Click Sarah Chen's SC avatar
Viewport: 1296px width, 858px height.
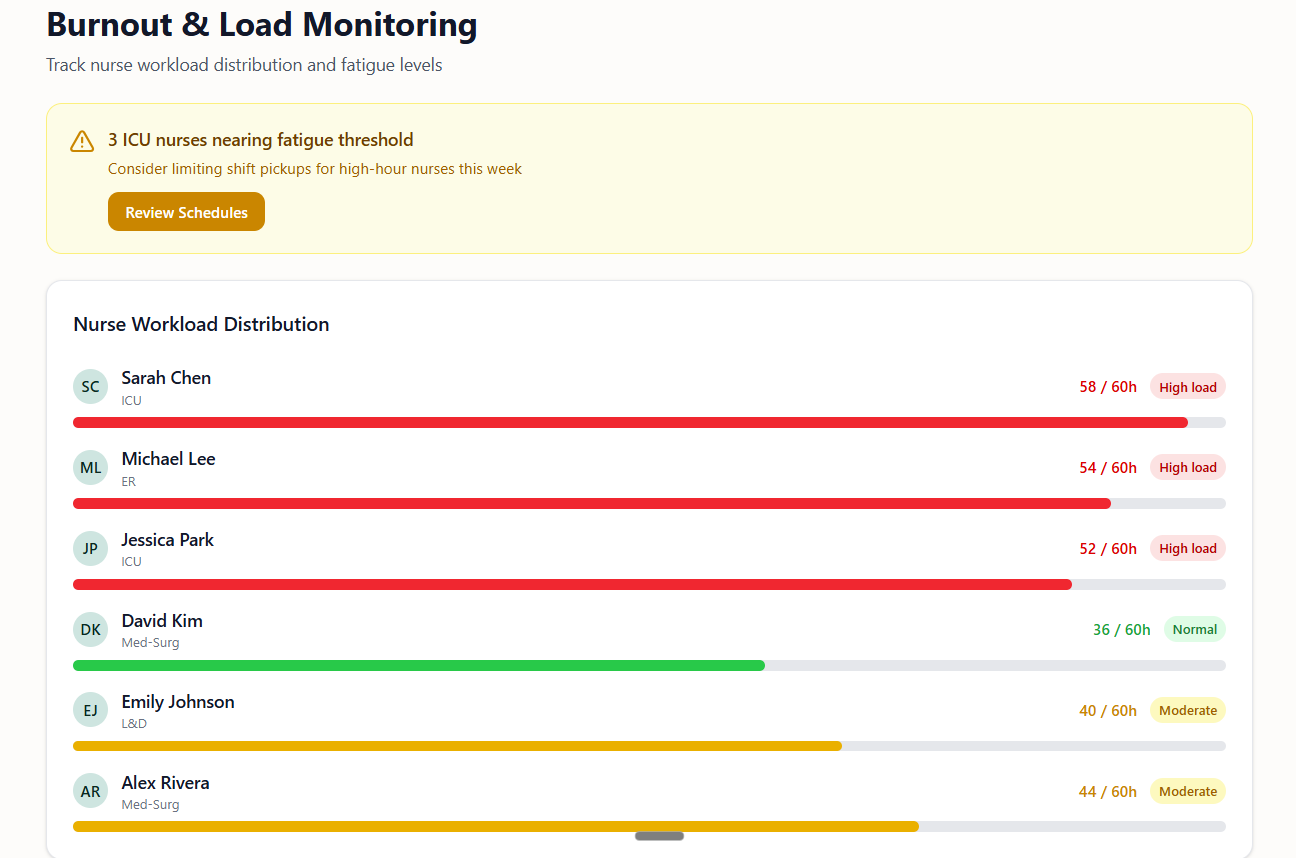90,387
